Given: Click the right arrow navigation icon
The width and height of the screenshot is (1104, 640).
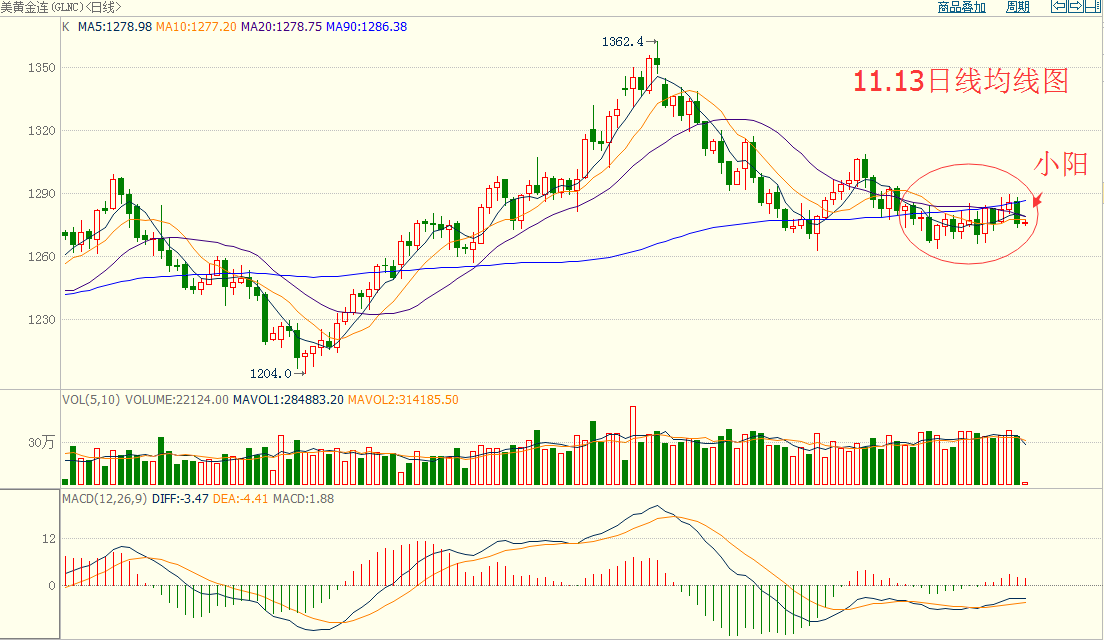Looking at the screenshot, I should tap(1076, 7).
